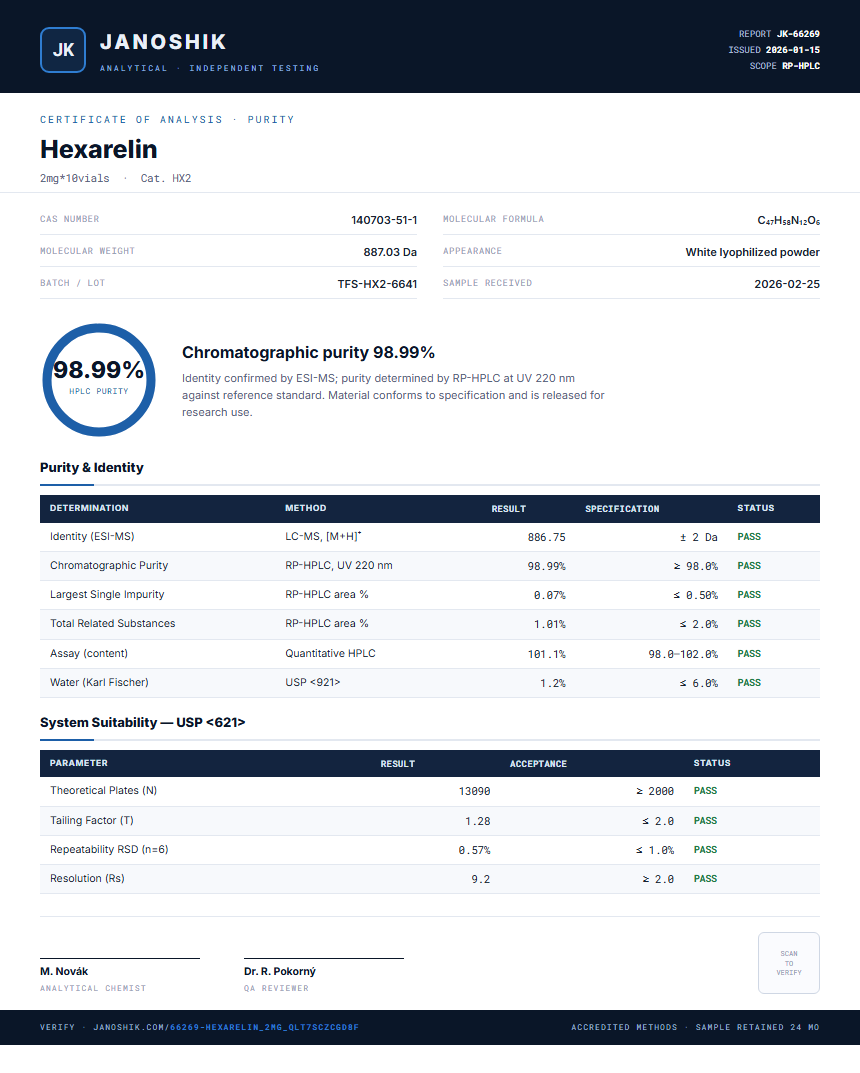The image size is (860, 1073).
Task: Click ACCREDITED METHODS footer text
Action: [x=624, y=1027]
